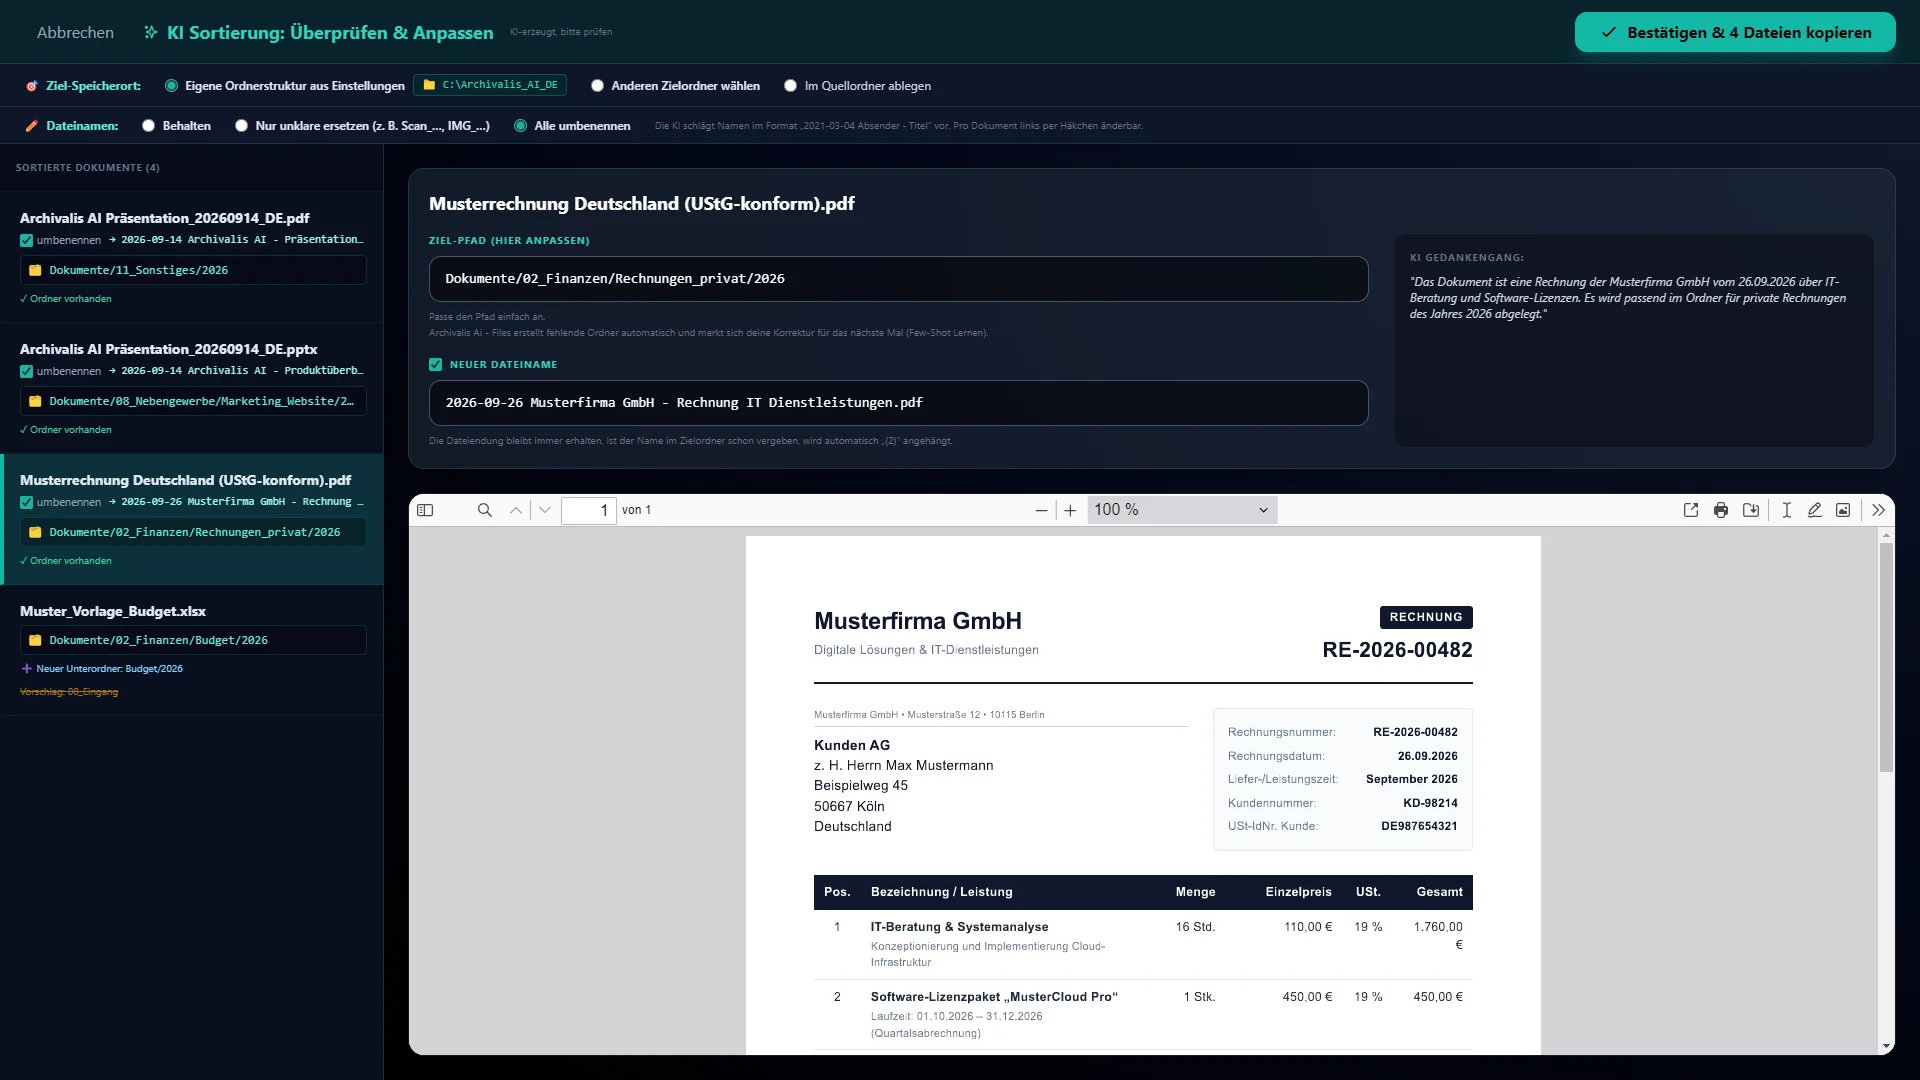The height and width of the screenshot is (1080, 1920).
Task: Print the PDF with printer icon
Action: [1721, 510]
